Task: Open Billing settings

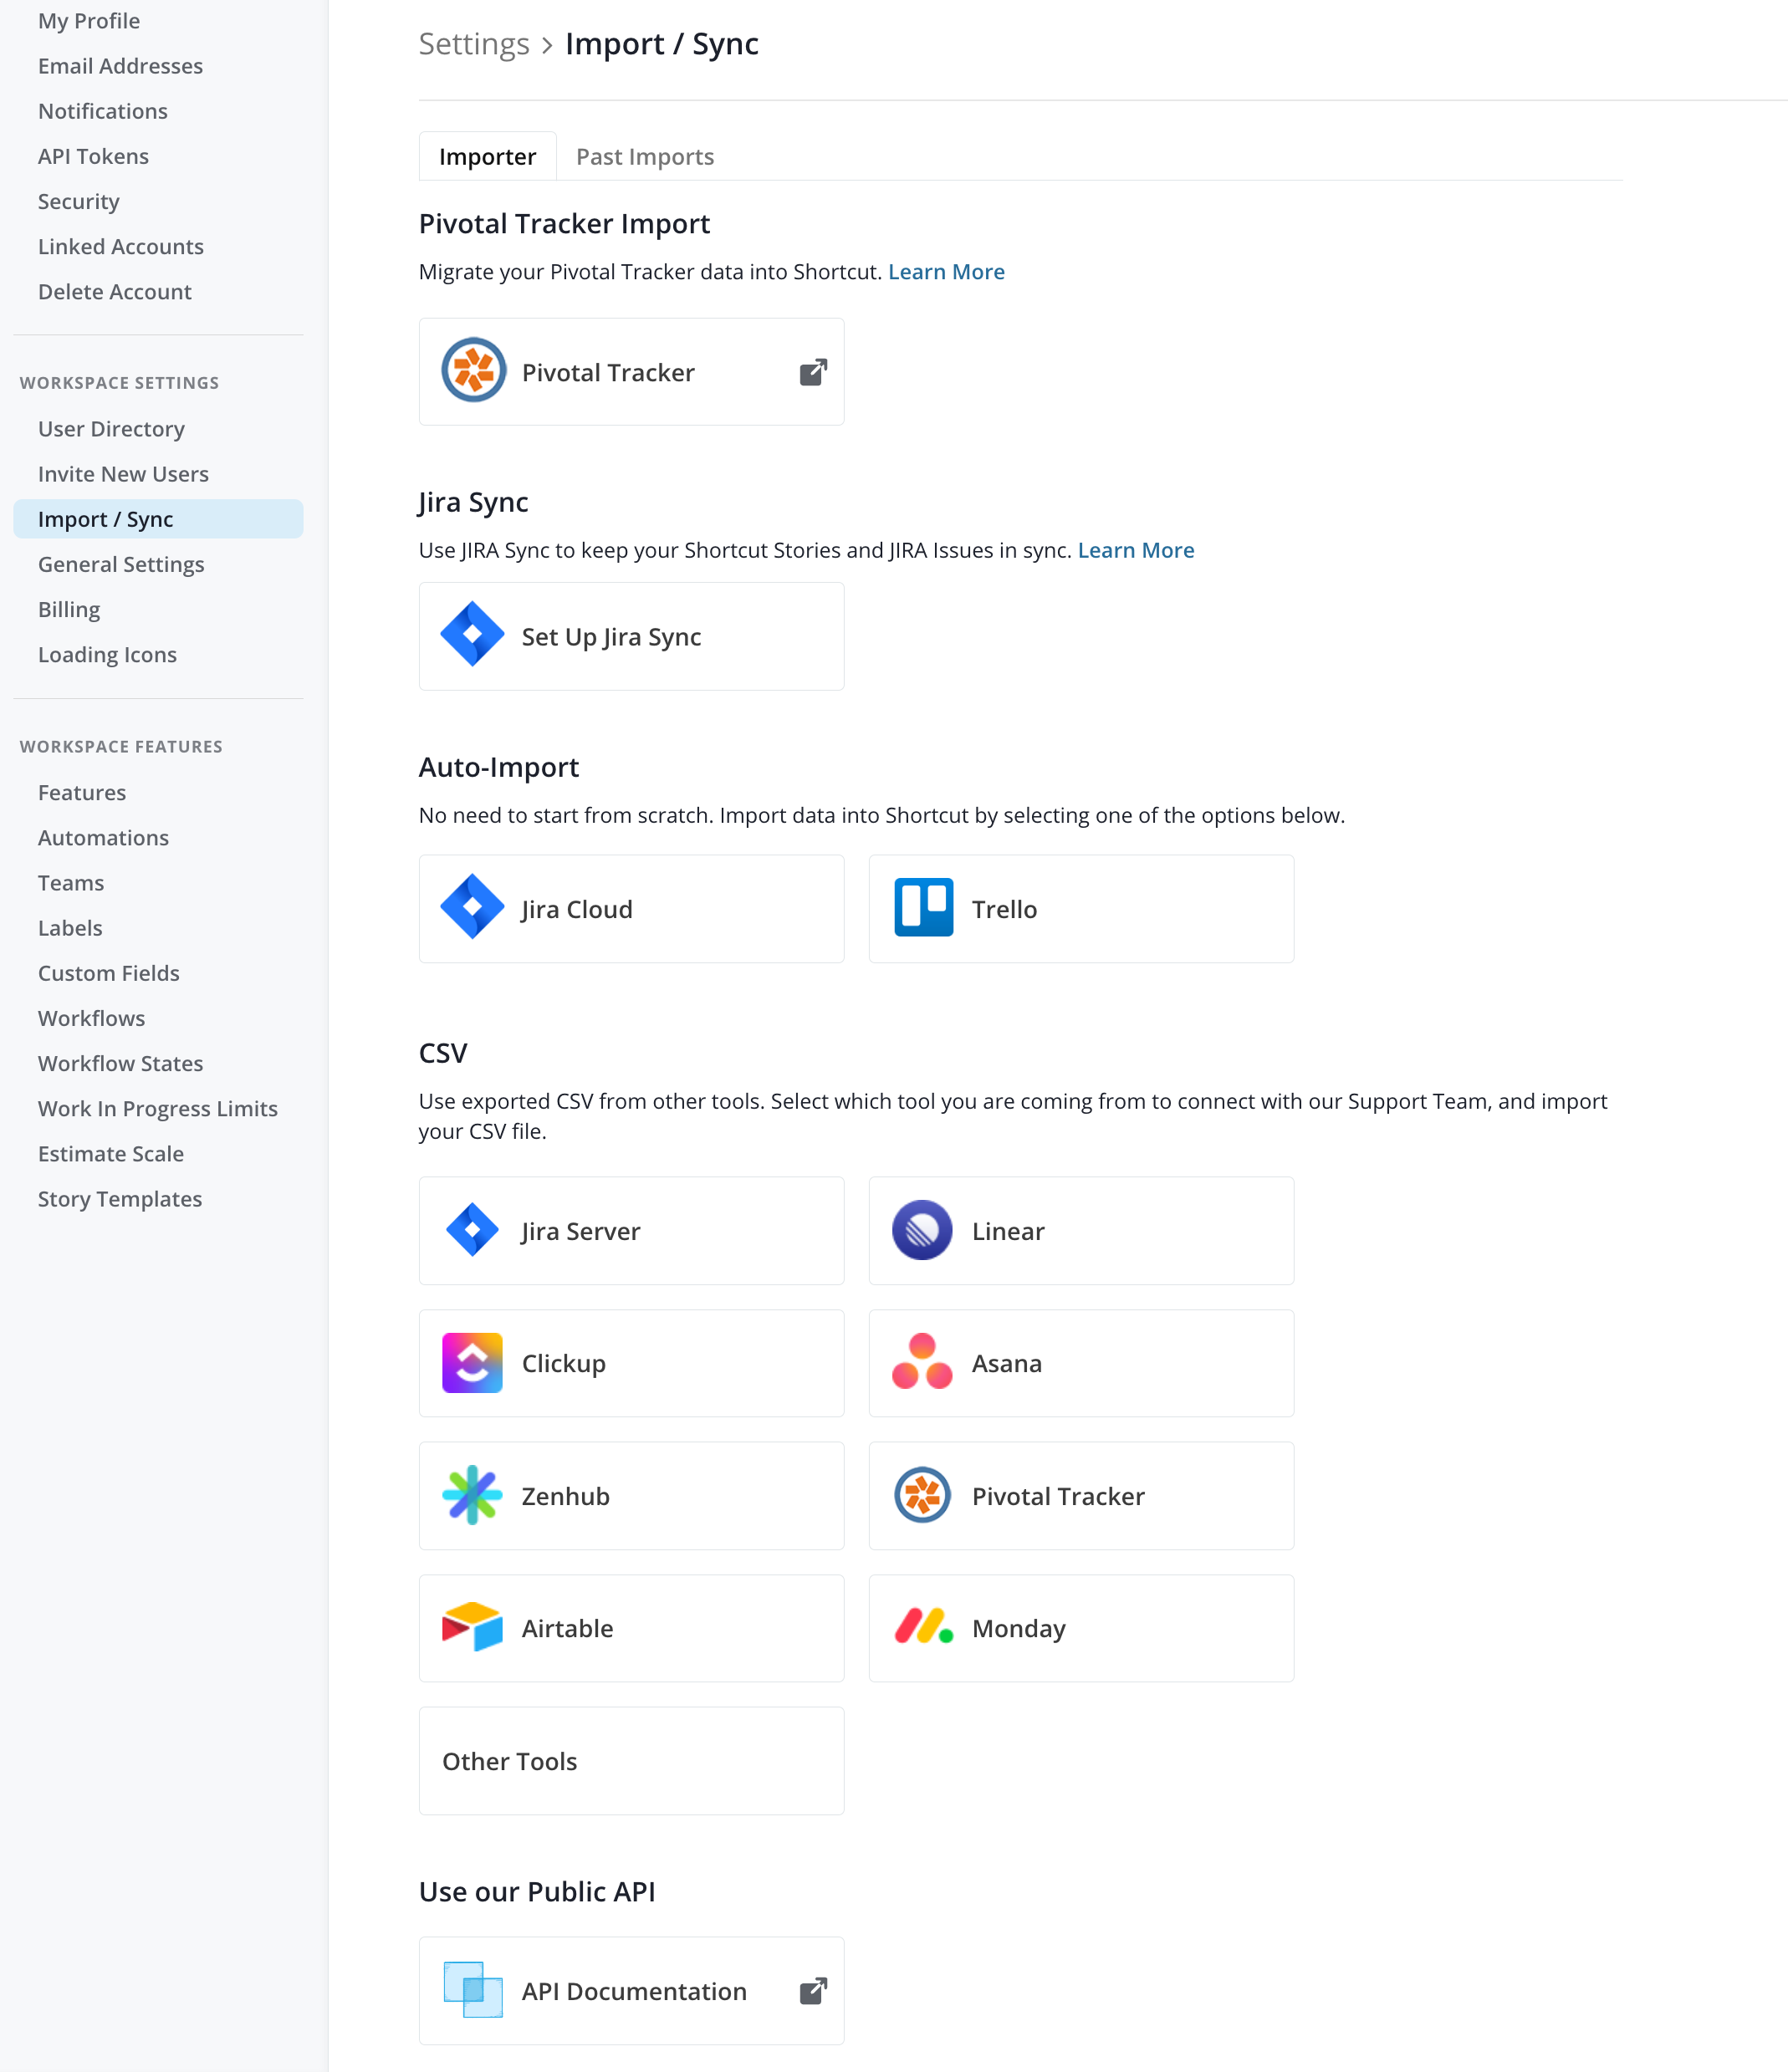Action: tap(69, 609)
